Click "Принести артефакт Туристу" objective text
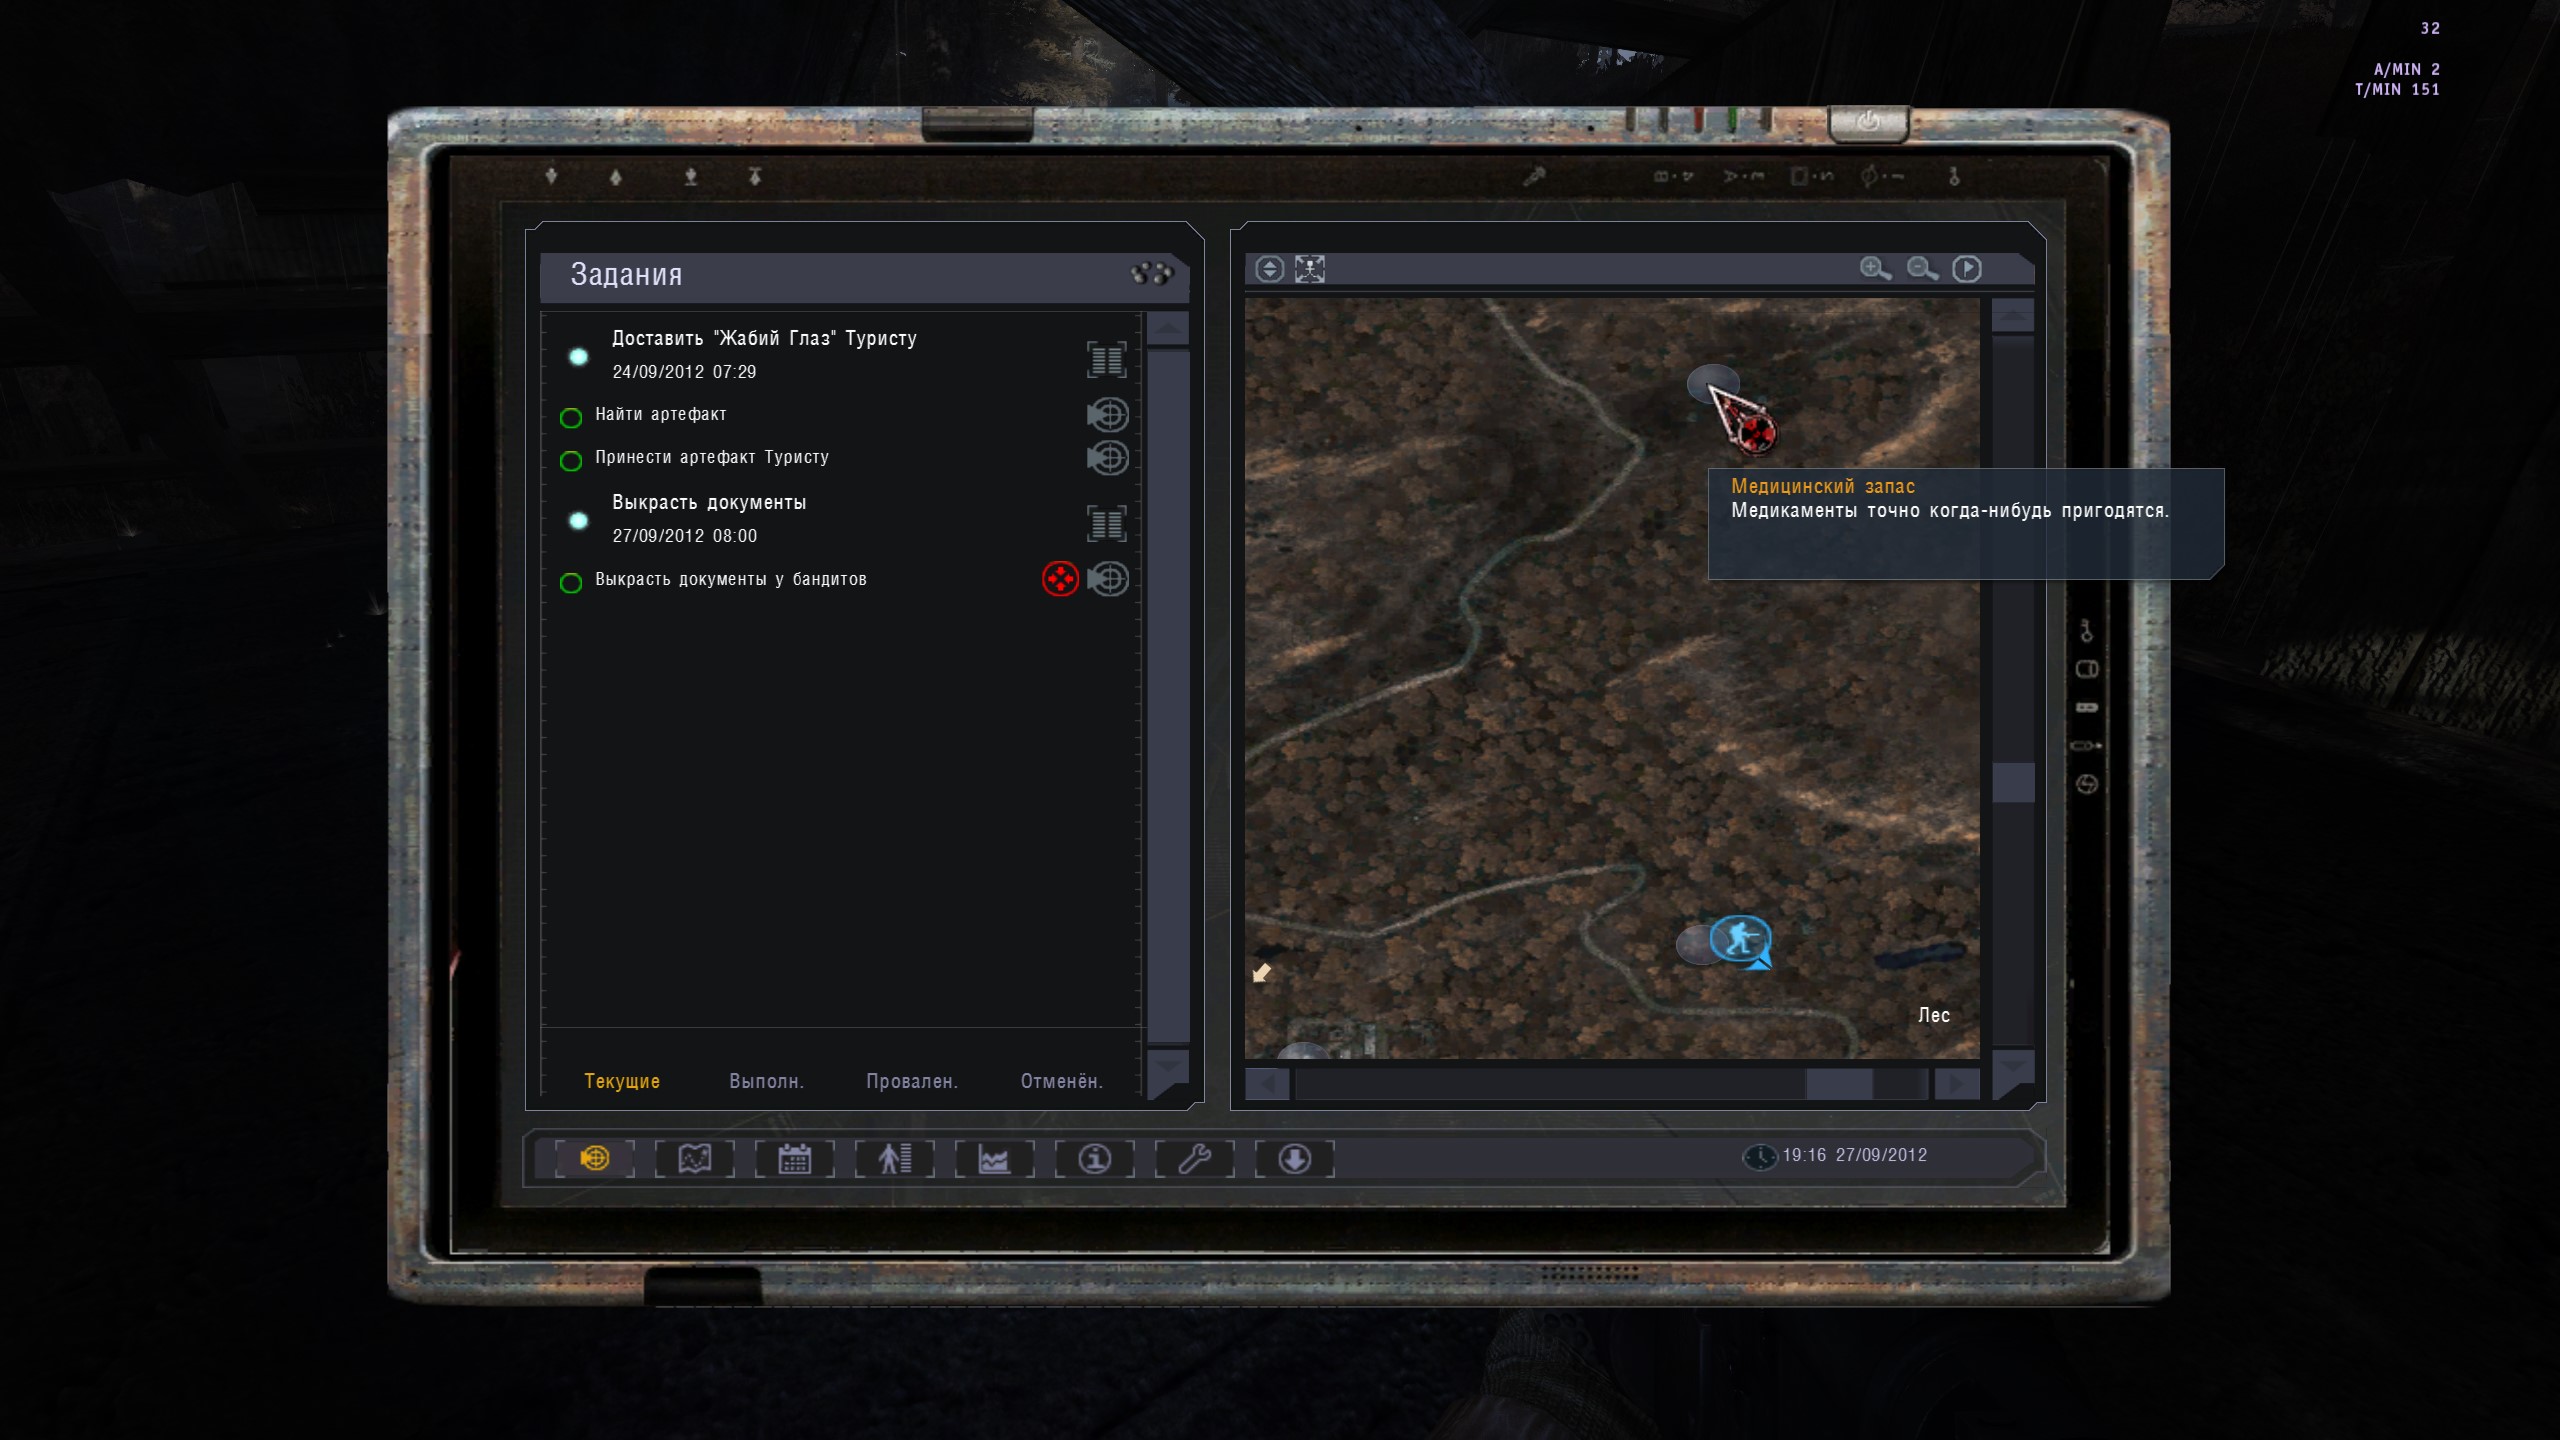2560x1440 pixels. [x=712, y=457]
